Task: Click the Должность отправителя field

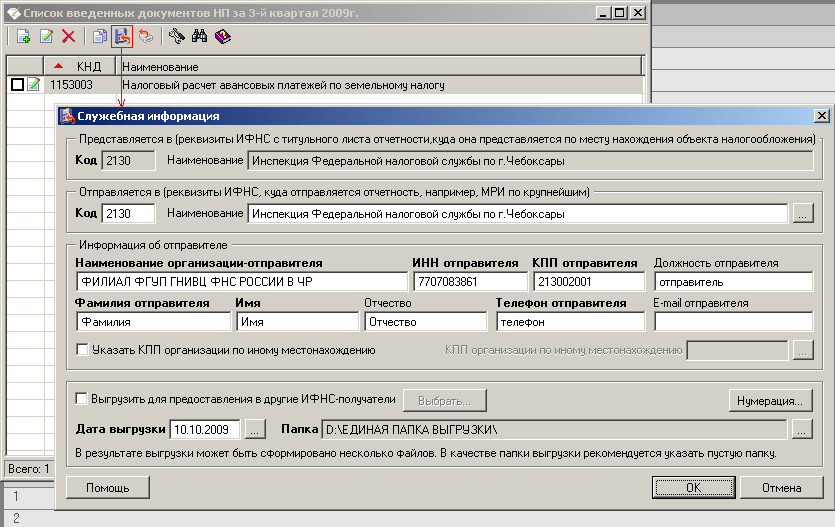Action: coord(734,282)
